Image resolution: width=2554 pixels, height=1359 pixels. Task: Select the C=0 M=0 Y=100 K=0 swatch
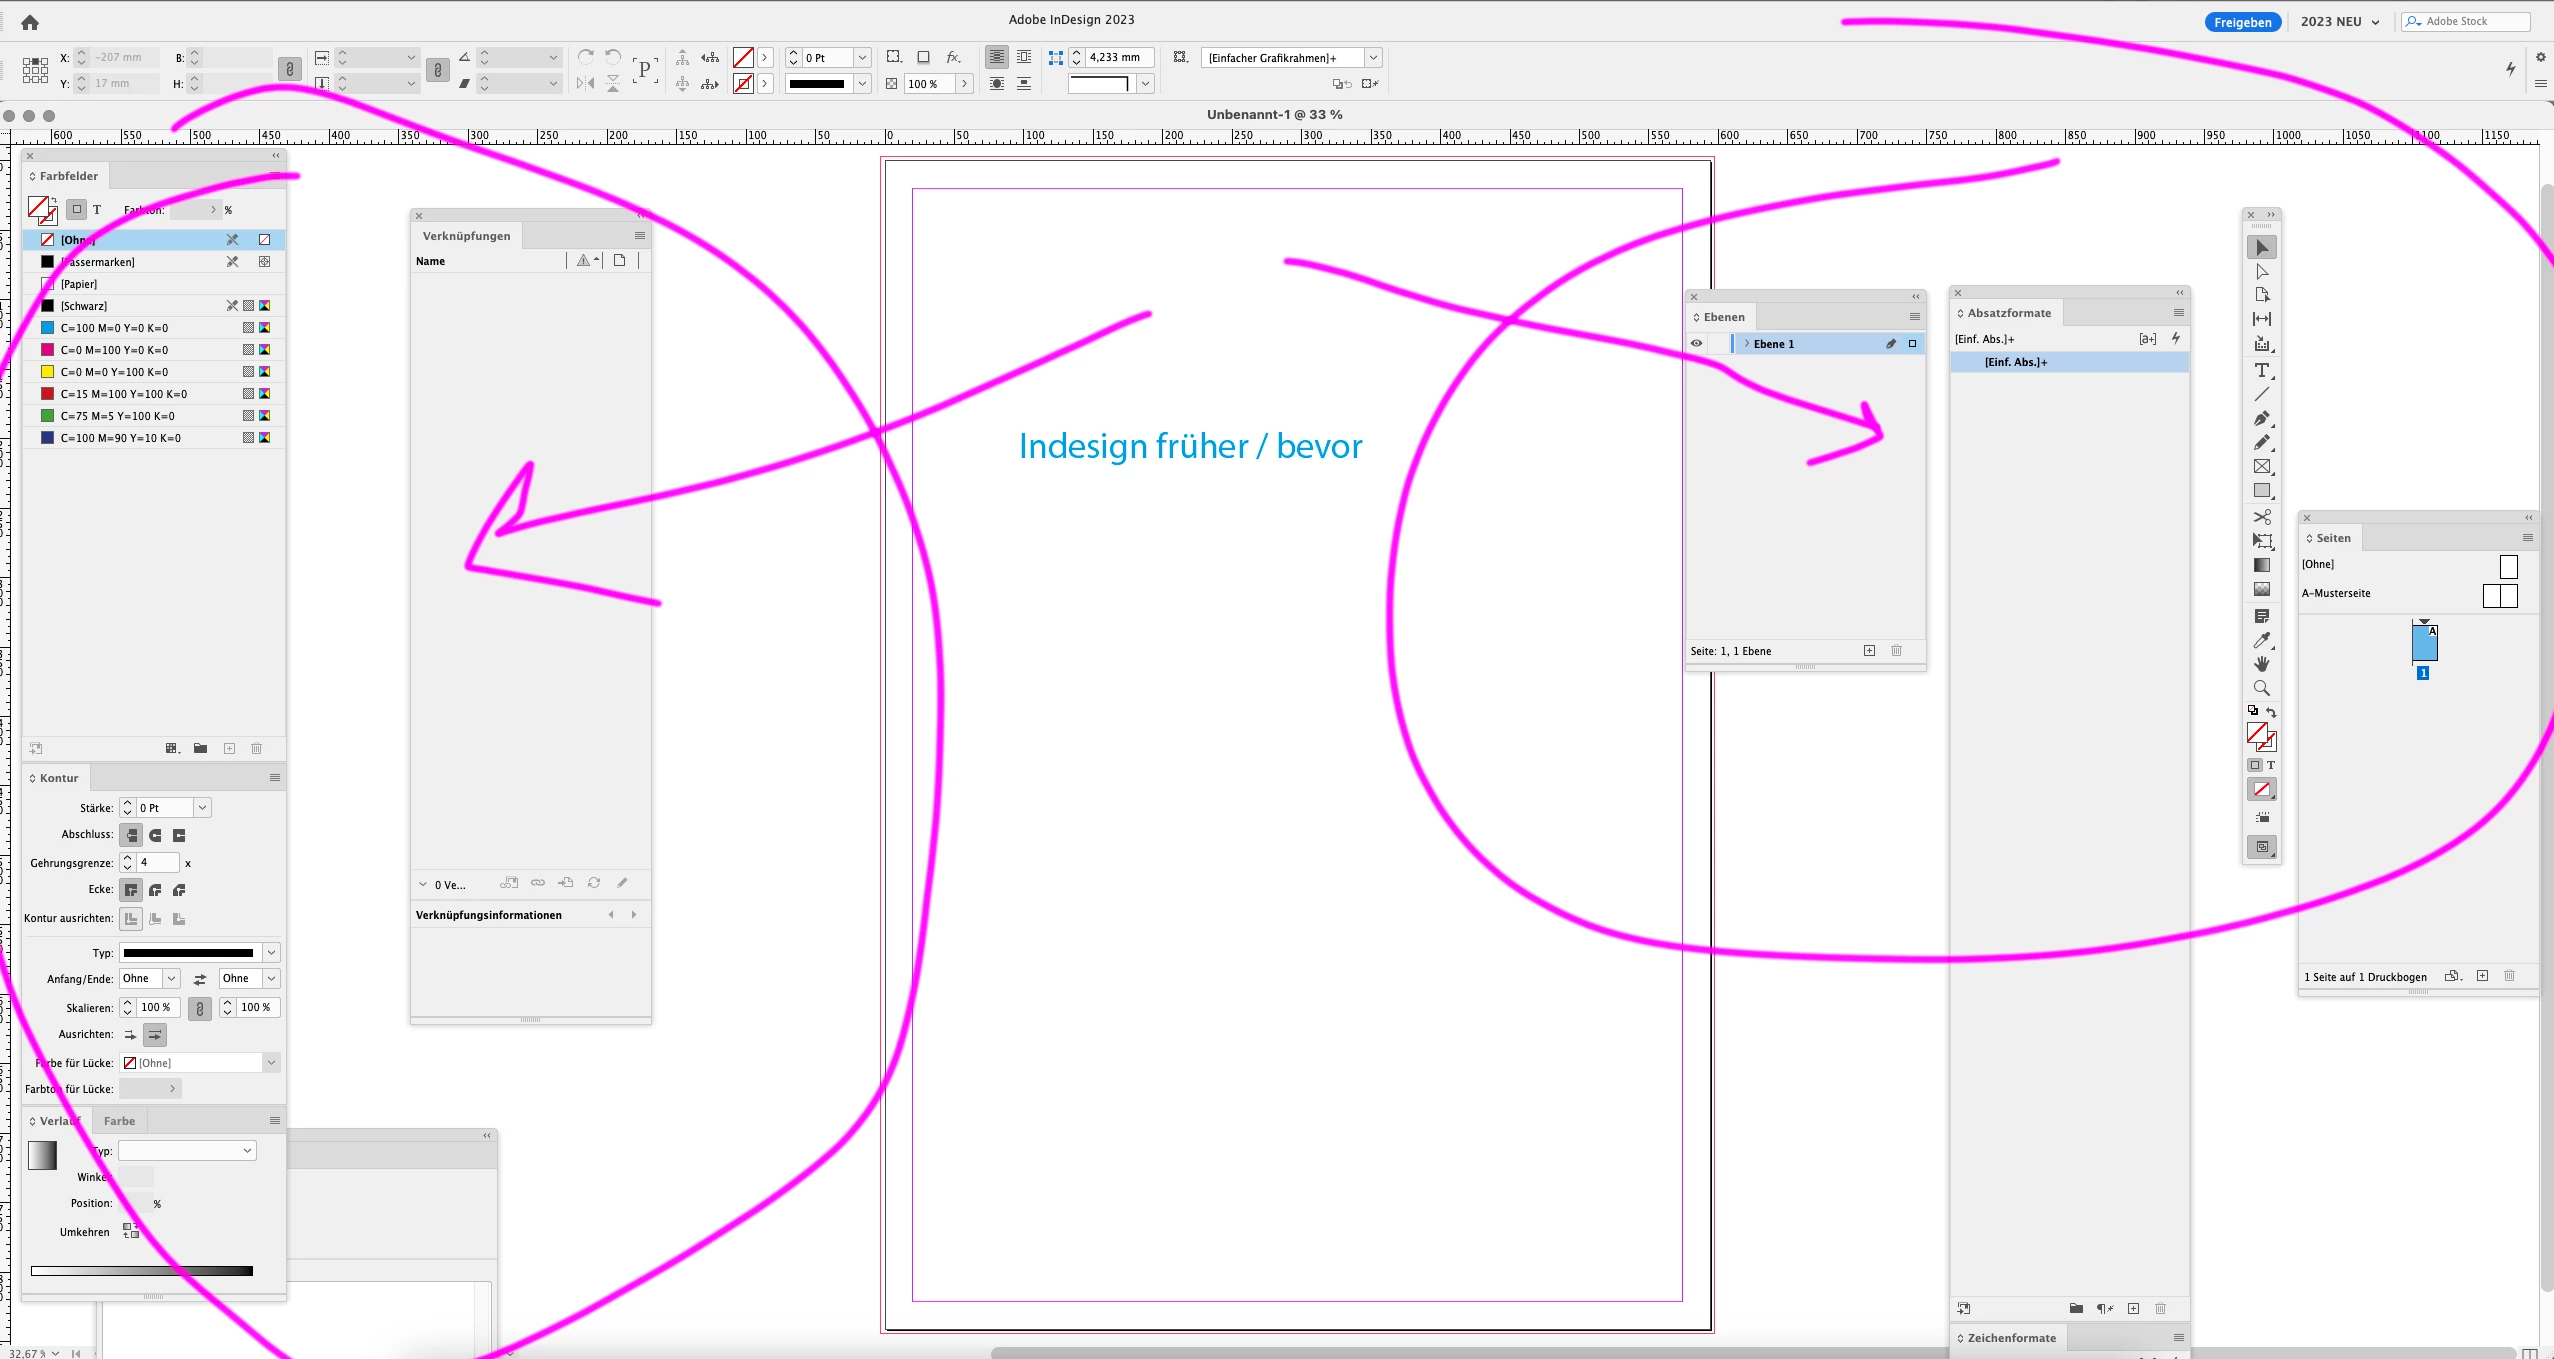tap(114, 372)
